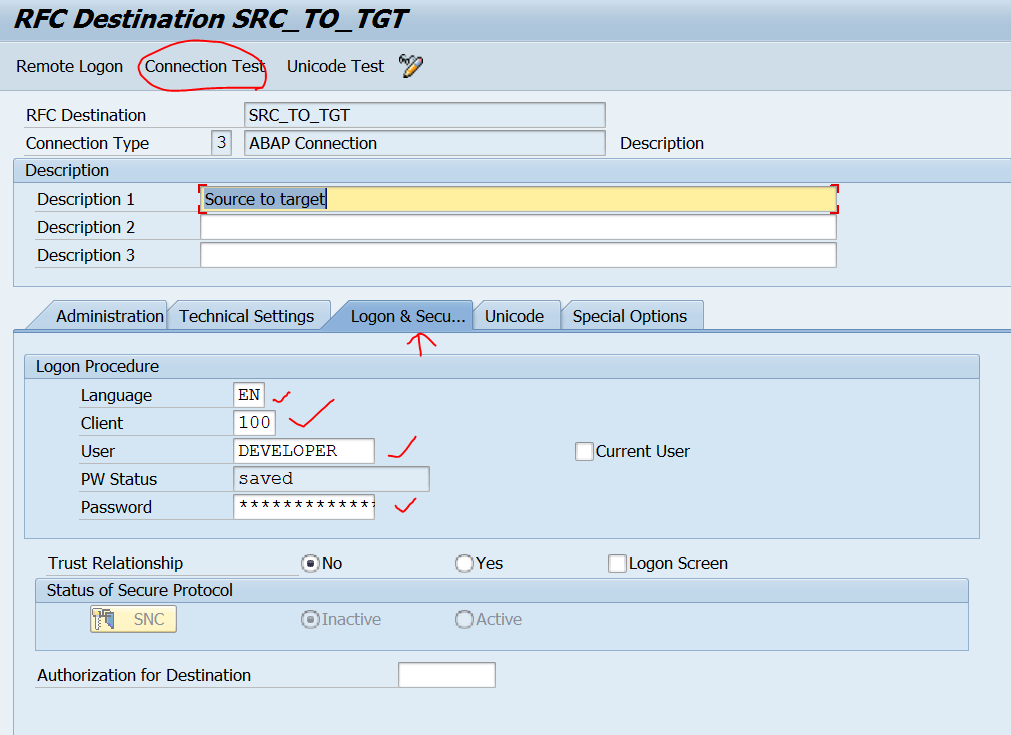Enable the Current User checkbox
Viewport: 1011px width, 735px height.
(x=584, y=451)
